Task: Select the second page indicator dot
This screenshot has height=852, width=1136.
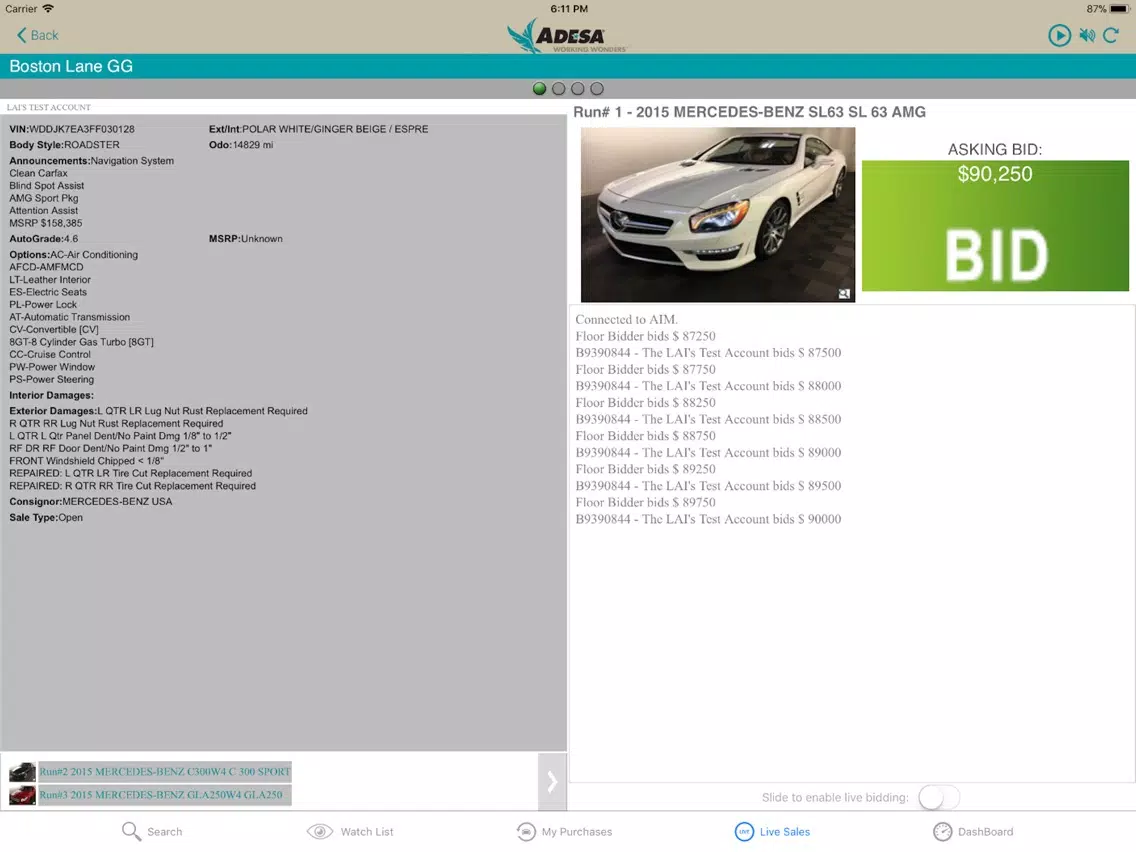Action: (559, 88)
